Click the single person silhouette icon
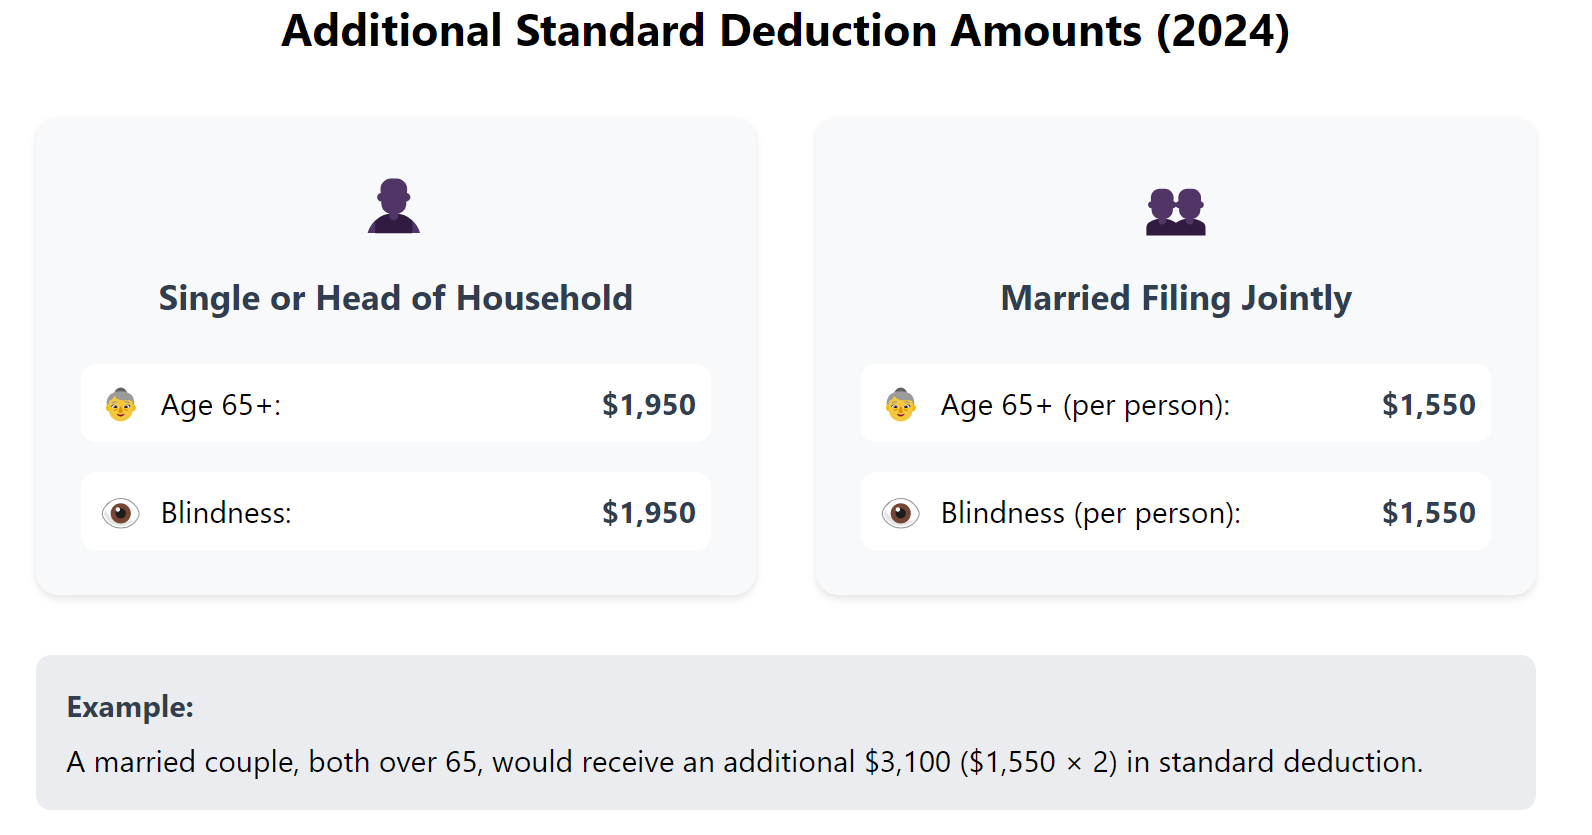The image size is (1592, 835). [394, 206]
